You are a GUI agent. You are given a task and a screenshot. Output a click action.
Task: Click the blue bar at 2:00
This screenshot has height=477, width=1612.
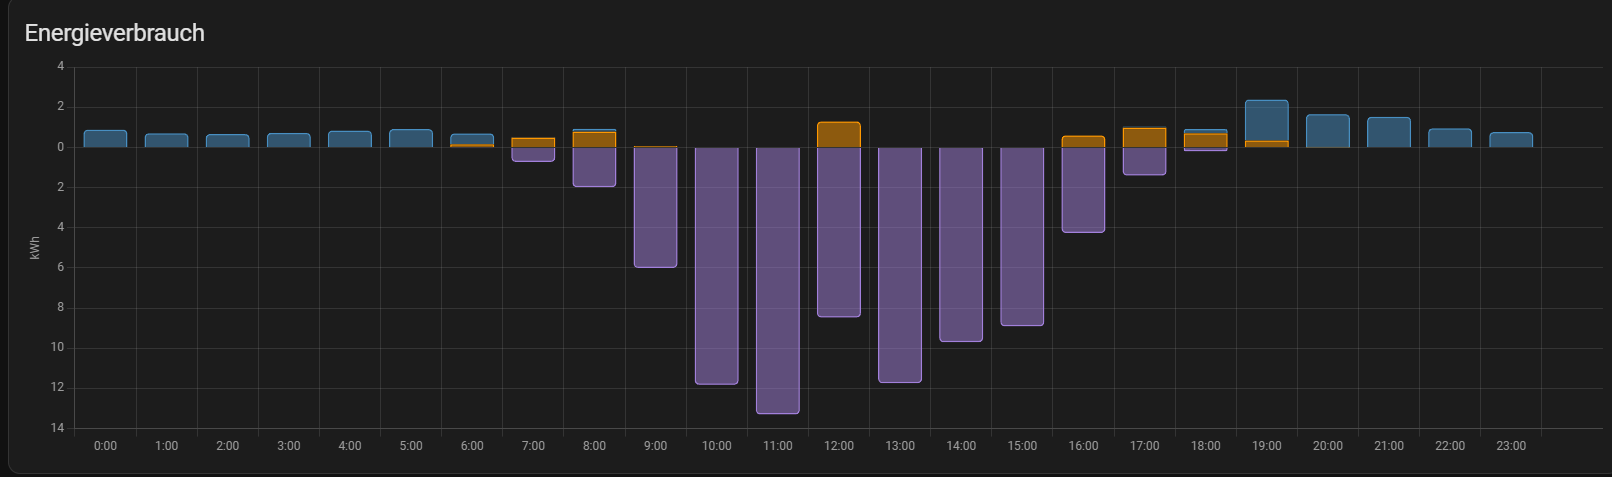pos(227,141)
